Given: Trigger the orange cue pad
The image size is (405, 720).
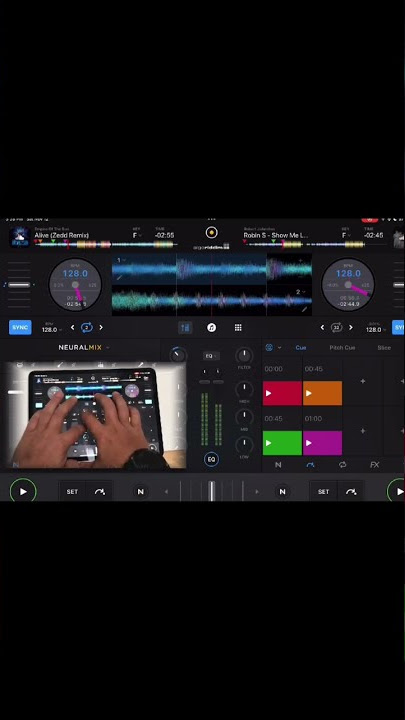Looking at the screenshot, I should point(322,393).
